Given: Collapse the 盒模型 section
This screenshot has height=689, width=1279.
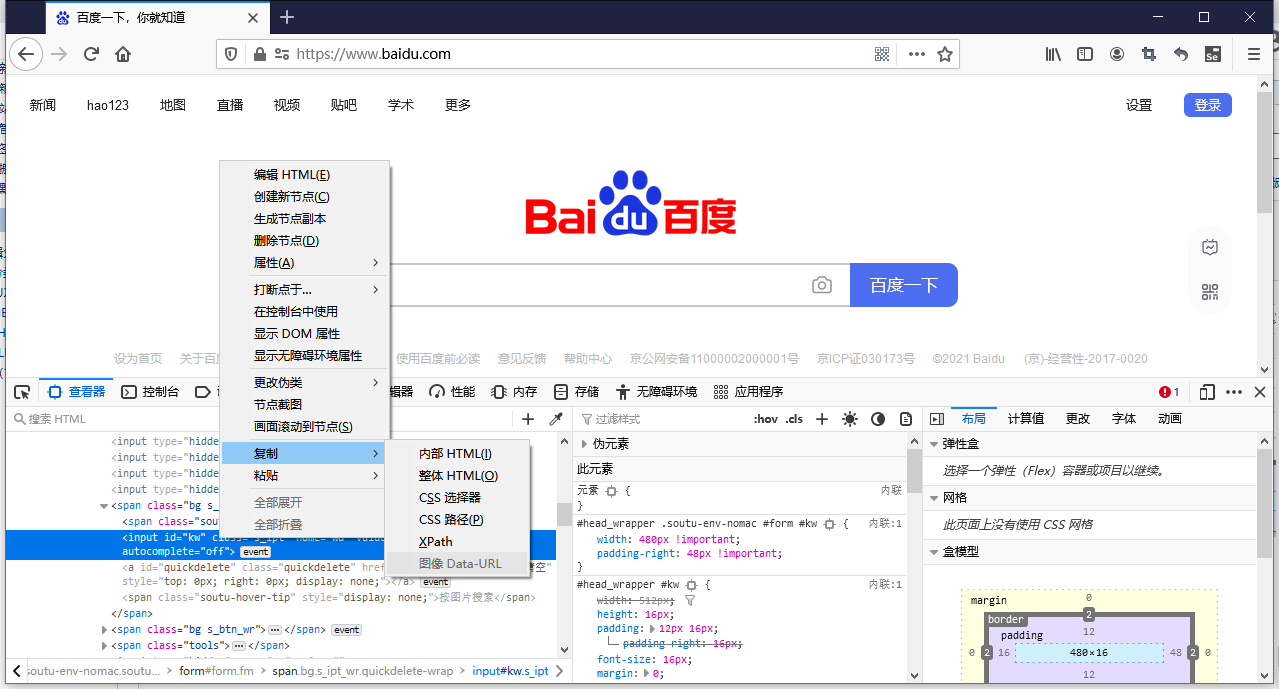Looking at the screenshot, I should pyautogui.click(x=934, y=552).
